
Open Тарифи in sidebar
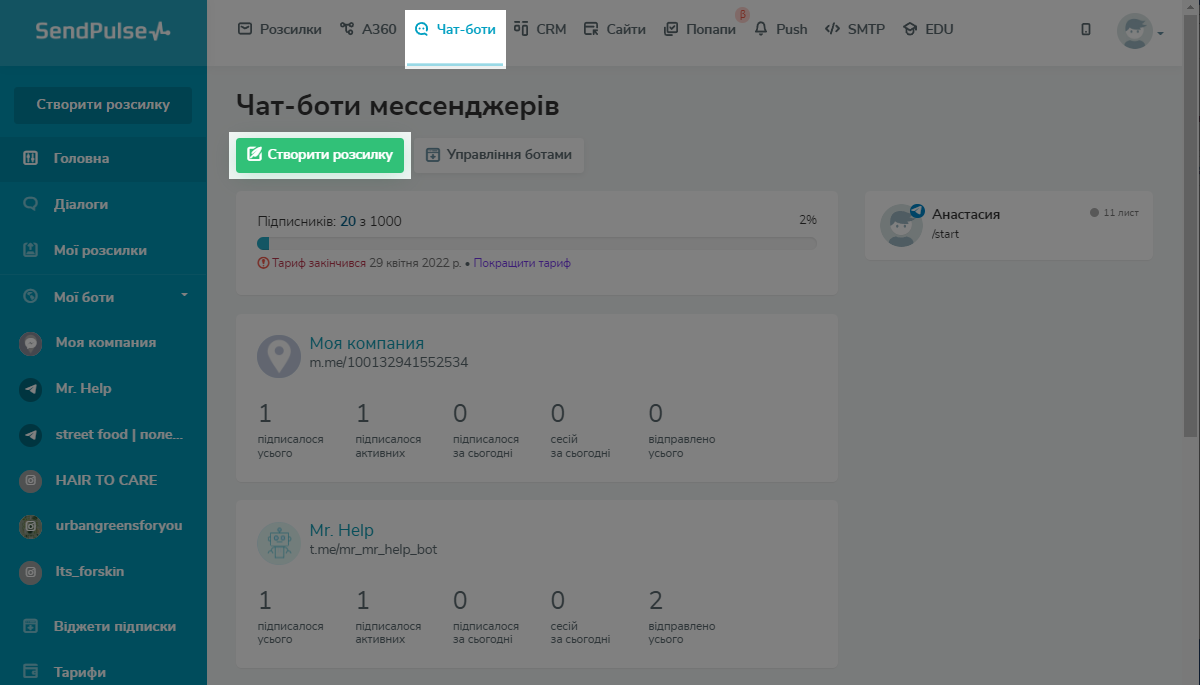(80, 672)
